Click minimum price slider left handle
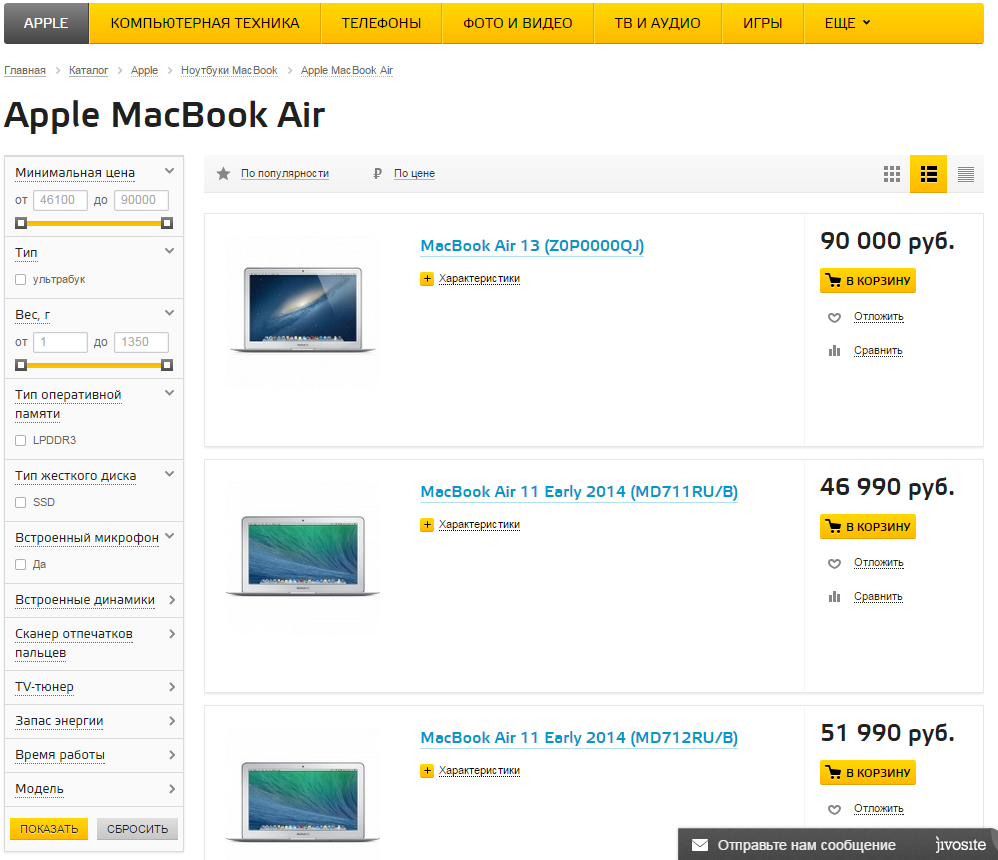This screenshot has width=998, height=860. click(21, 223)
